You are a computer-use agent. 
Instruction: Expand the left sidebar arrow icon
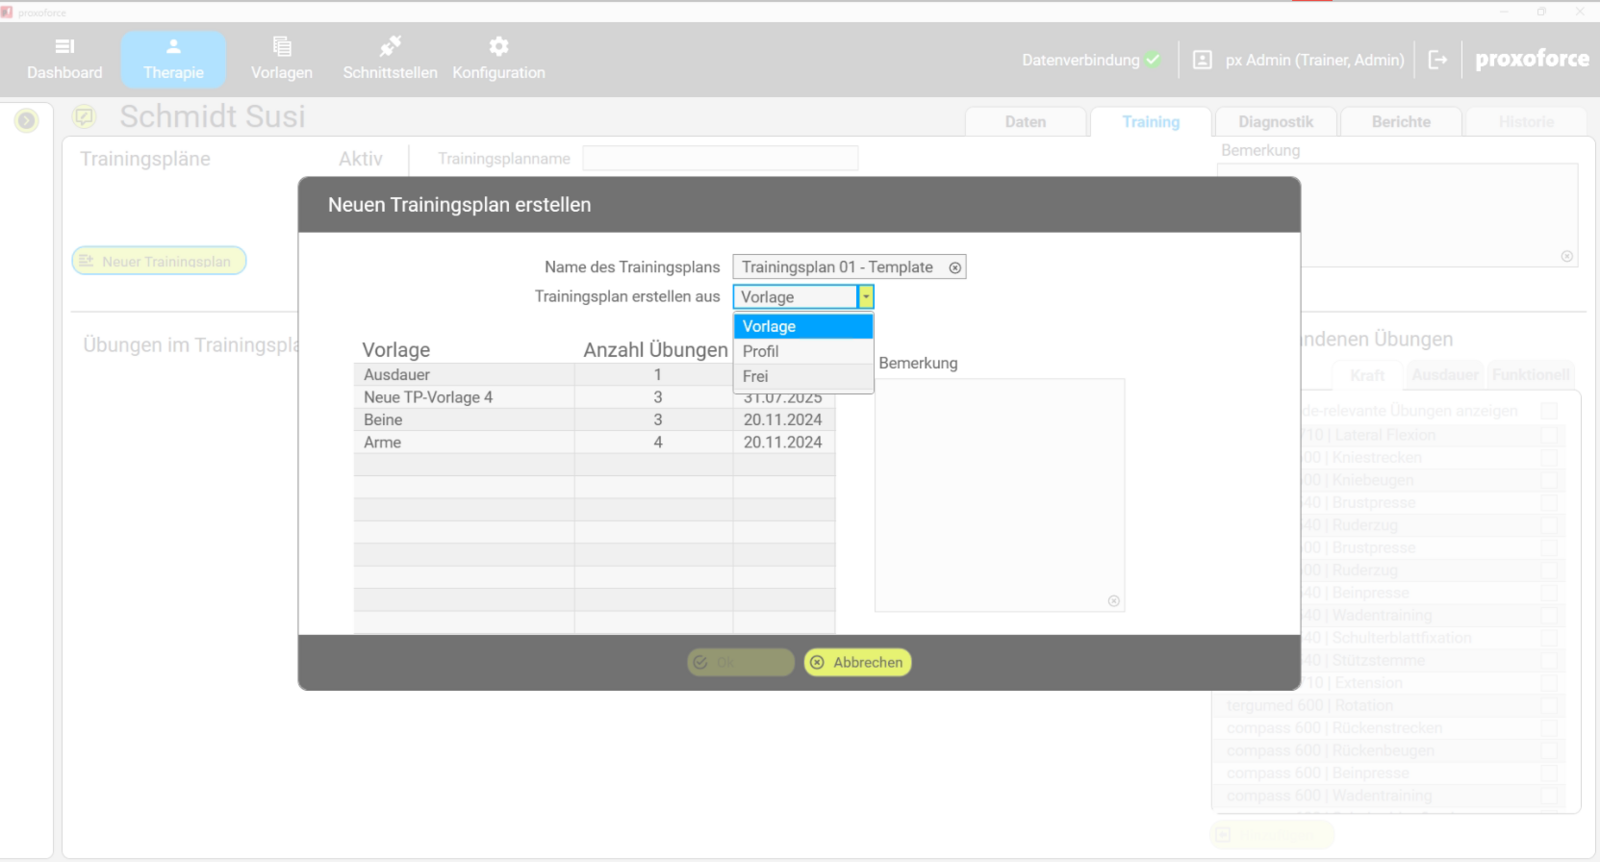(x=27, y=121)
